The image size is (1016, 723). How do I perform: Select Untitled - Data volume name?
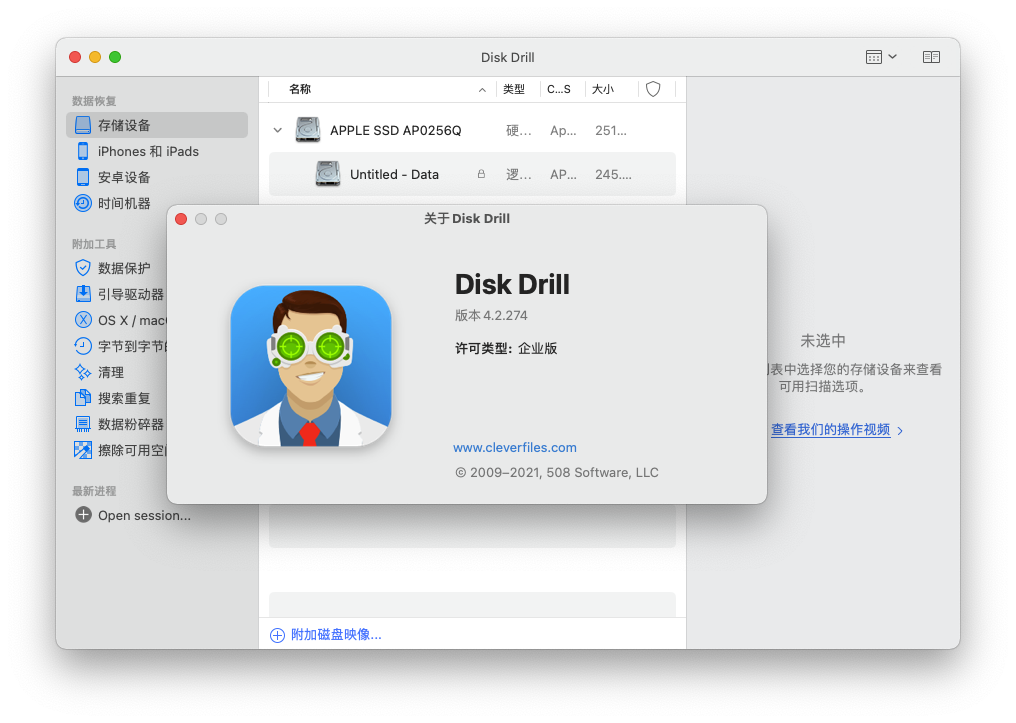click(x=395, y=174)
